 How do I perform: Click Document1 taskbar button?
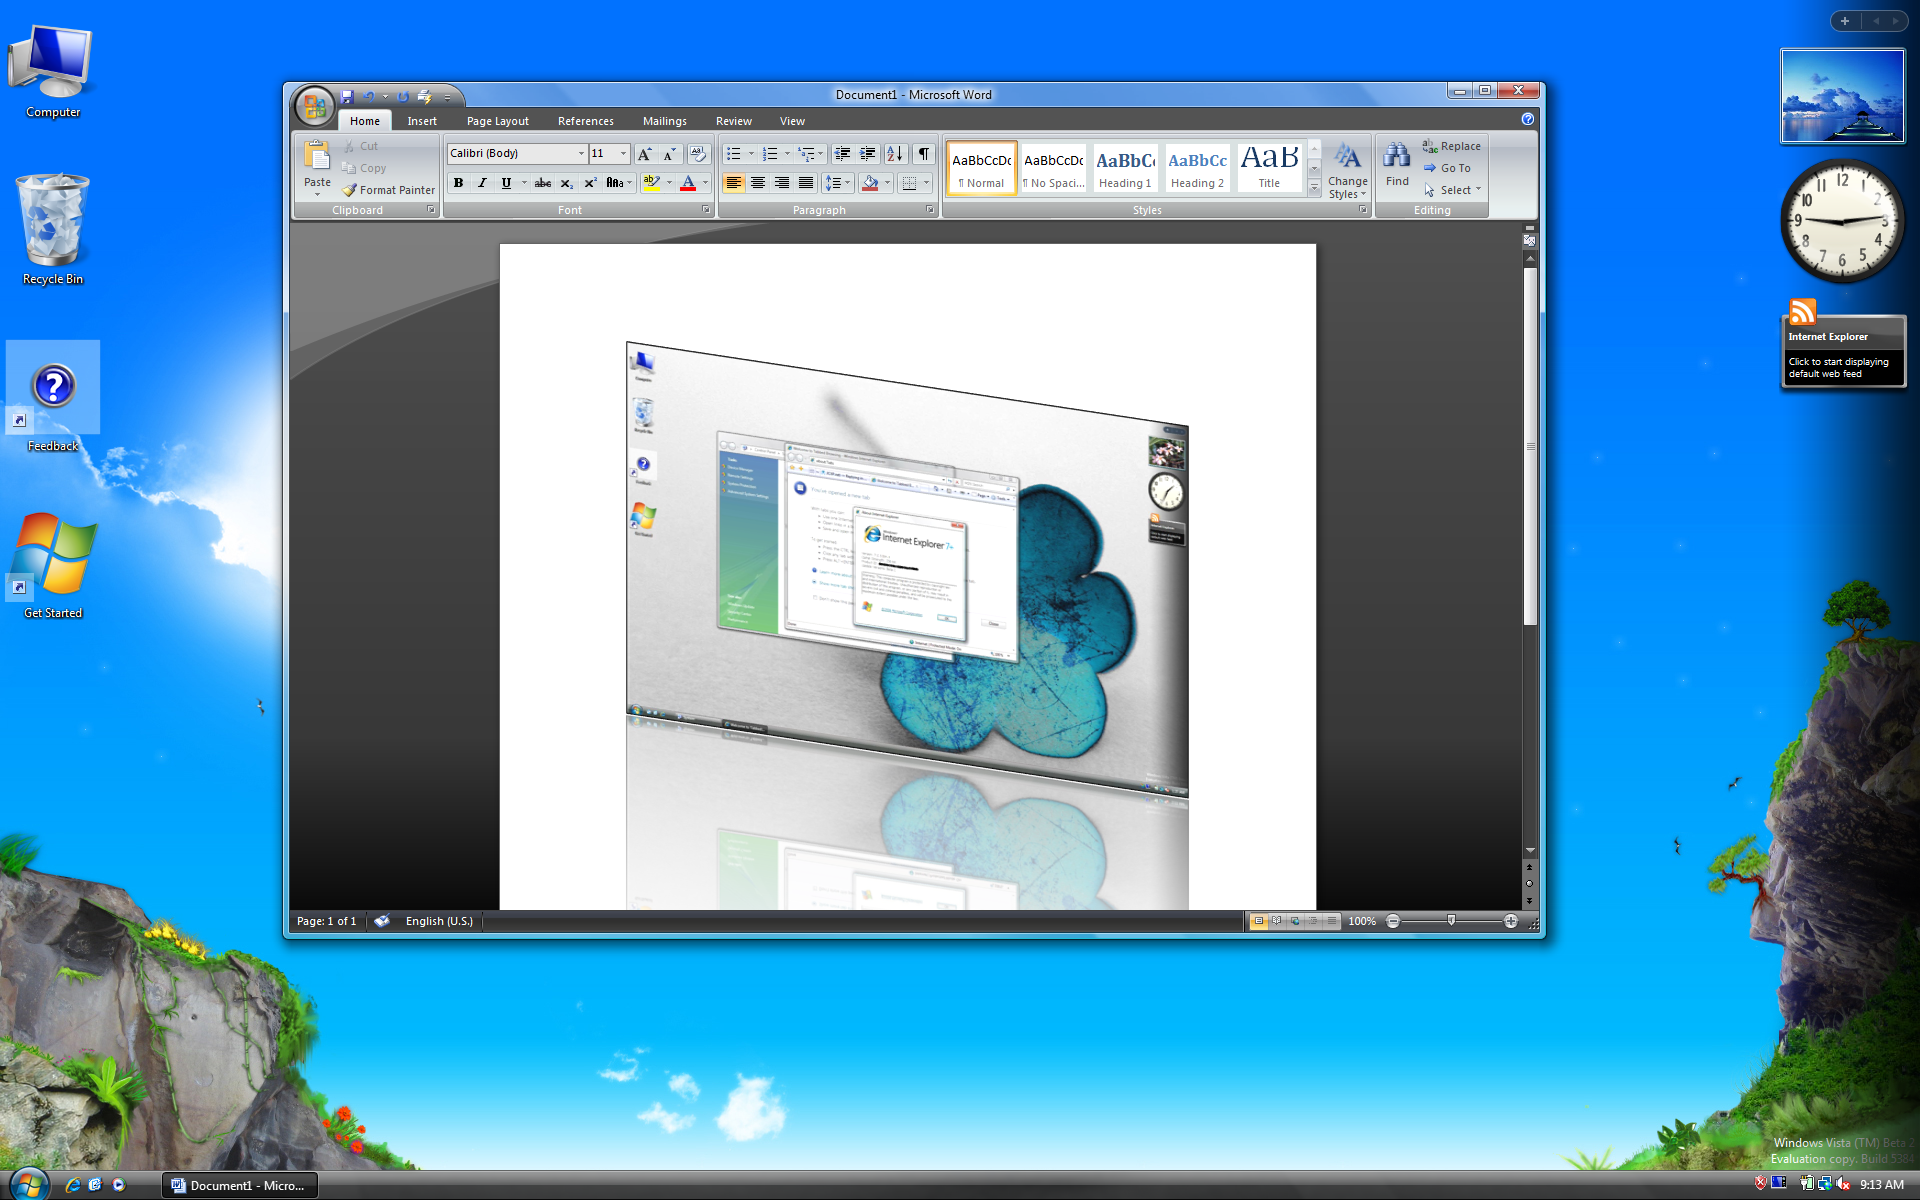(x=240, y=1185)
